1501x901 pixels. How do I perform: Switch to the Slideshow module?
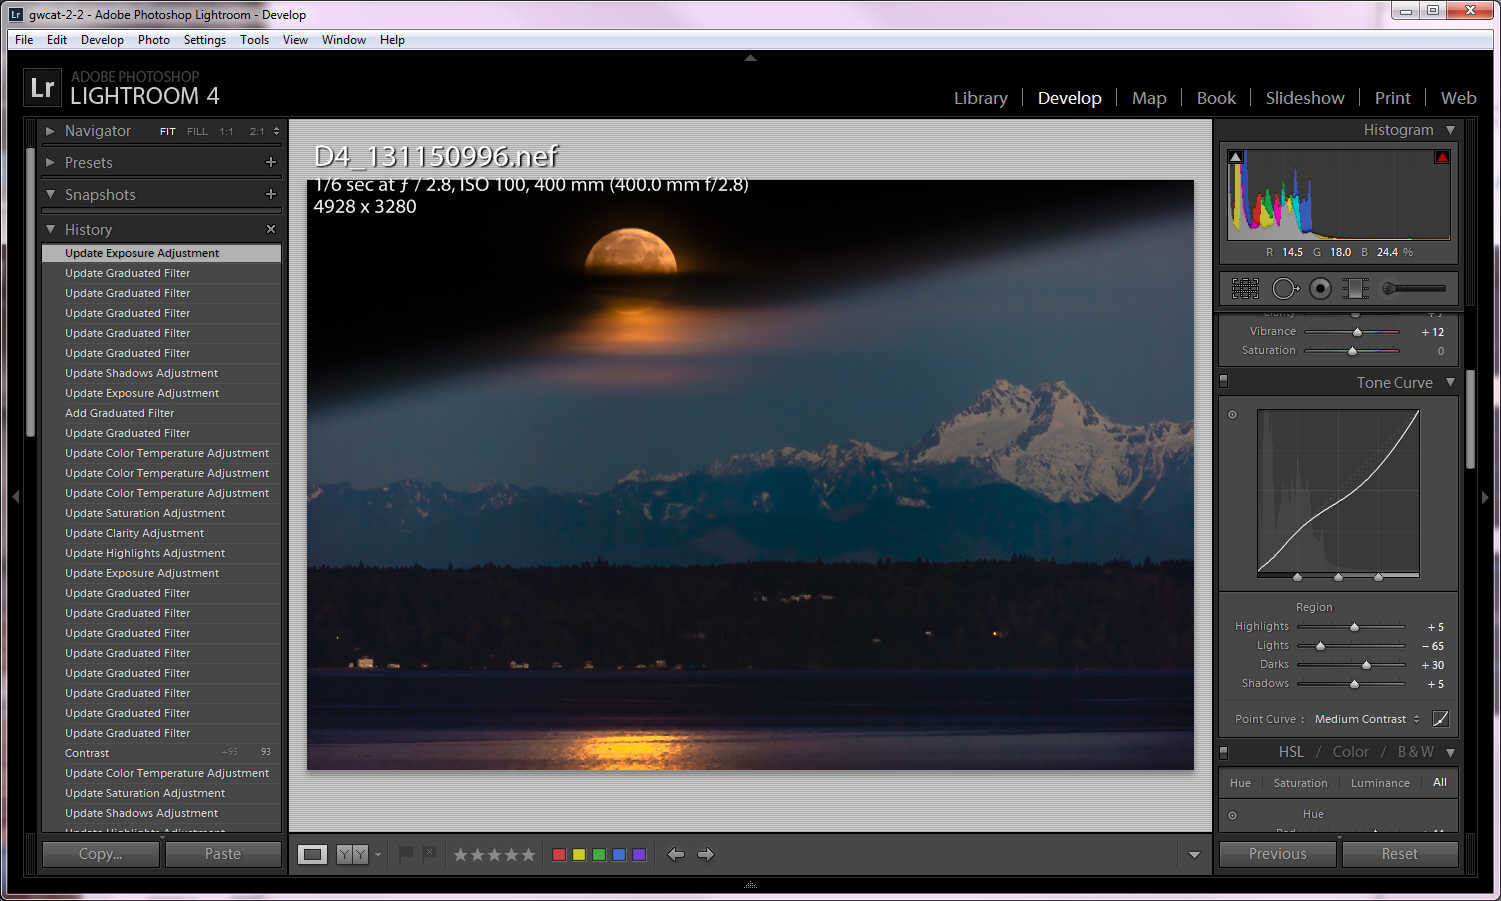click(1305, 98)
